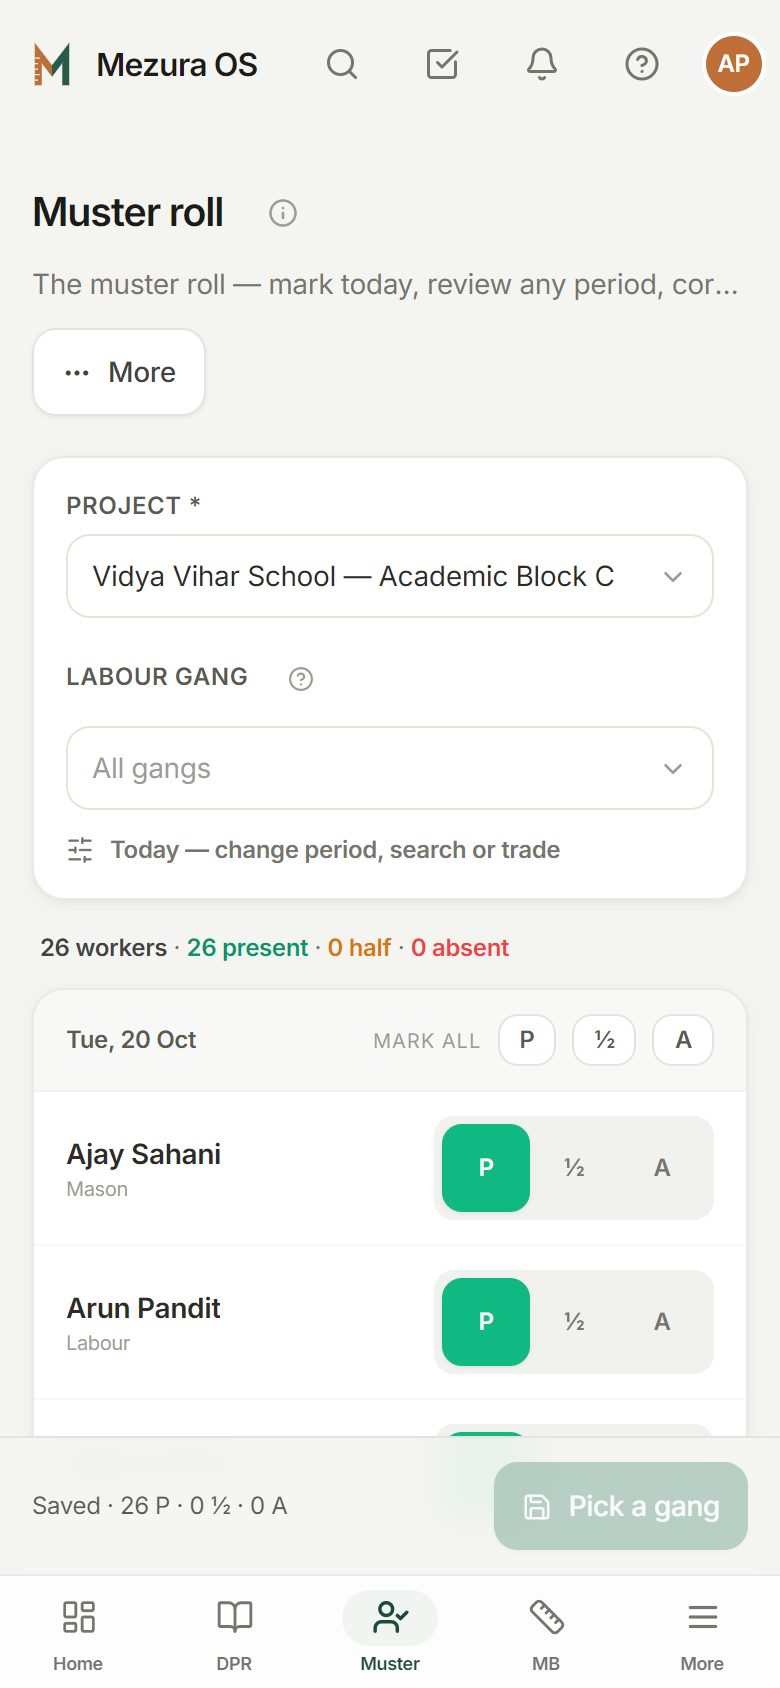
Task: Click the Pick a gang button
Action: [x=621, y=1506]
